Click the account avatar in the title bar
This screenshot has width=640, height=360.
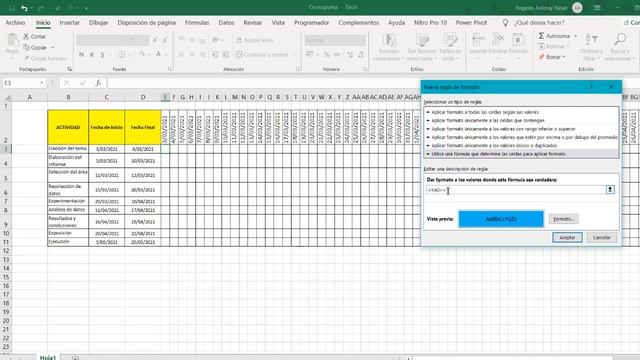click(577, 8)
